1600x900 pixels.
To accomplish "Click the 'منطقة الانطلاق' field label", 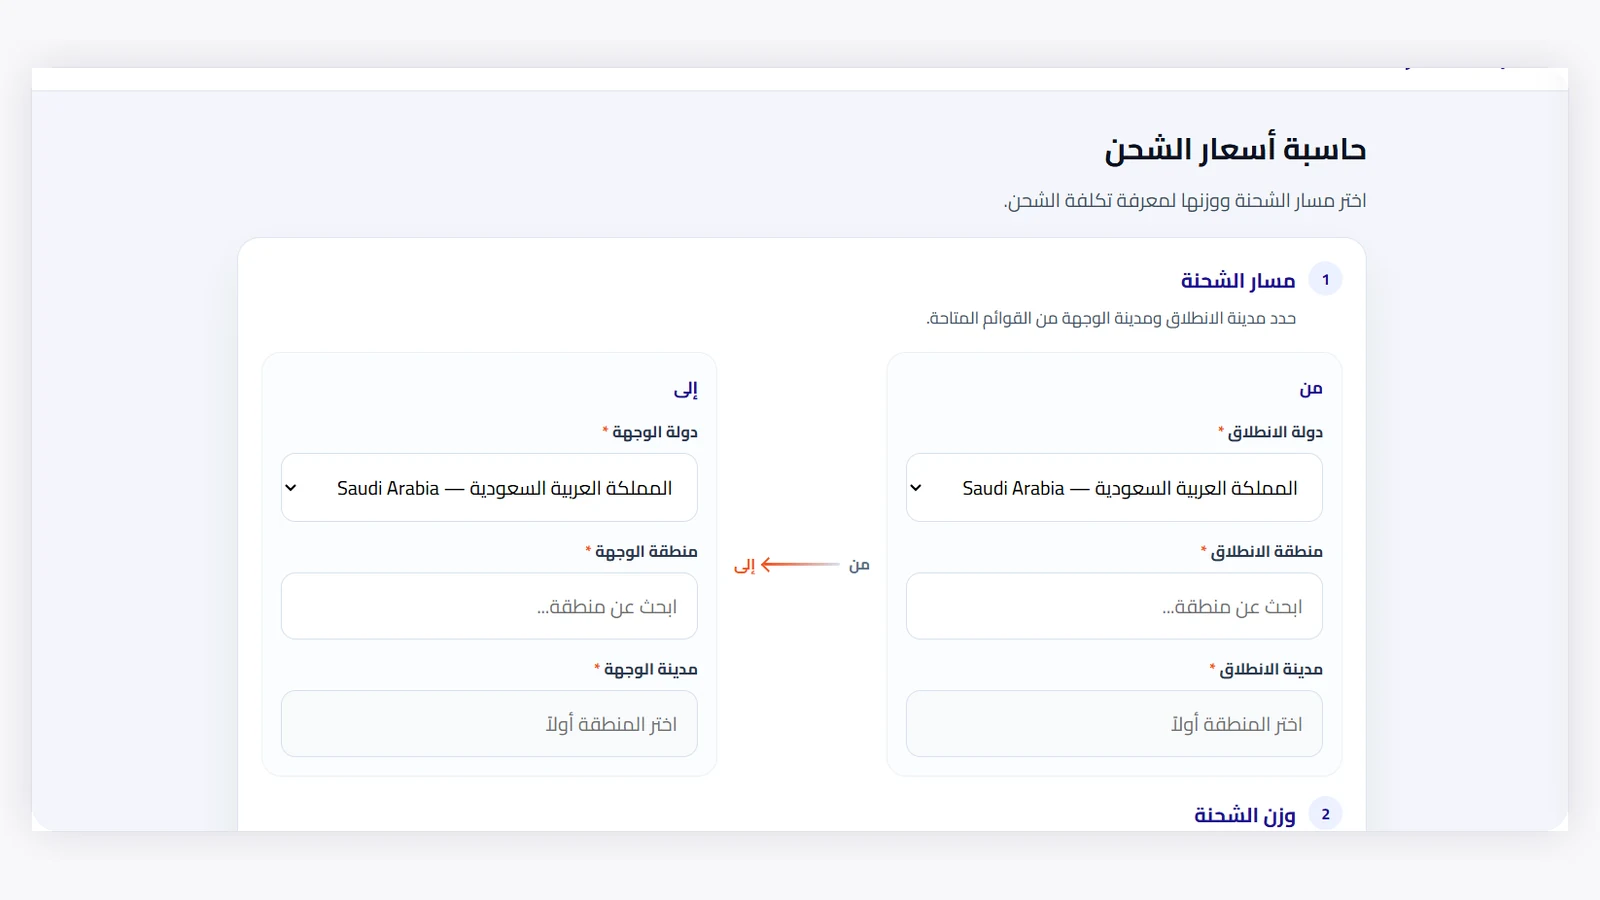I will click(1266, 551).
